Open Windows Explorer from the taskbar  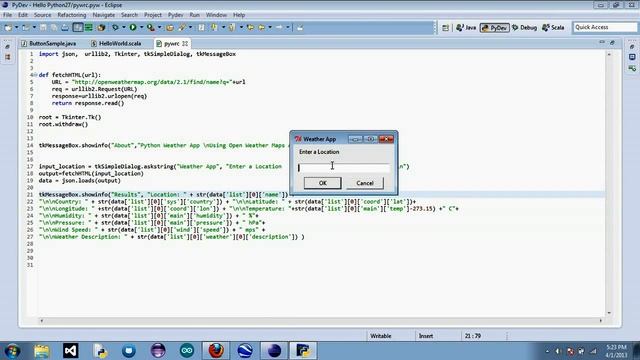(x=42, y=351)
